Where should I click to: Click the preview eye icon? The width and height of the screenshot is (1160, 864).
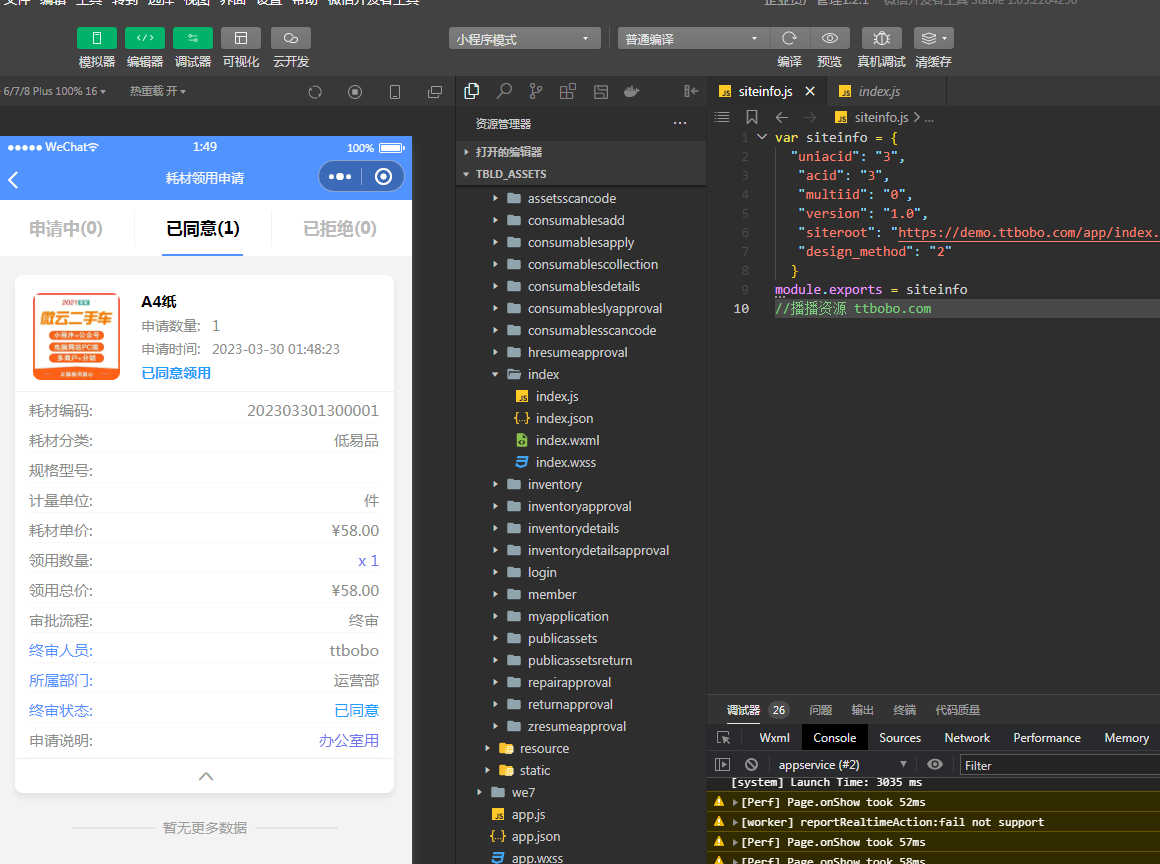click(x=830, y=38)
